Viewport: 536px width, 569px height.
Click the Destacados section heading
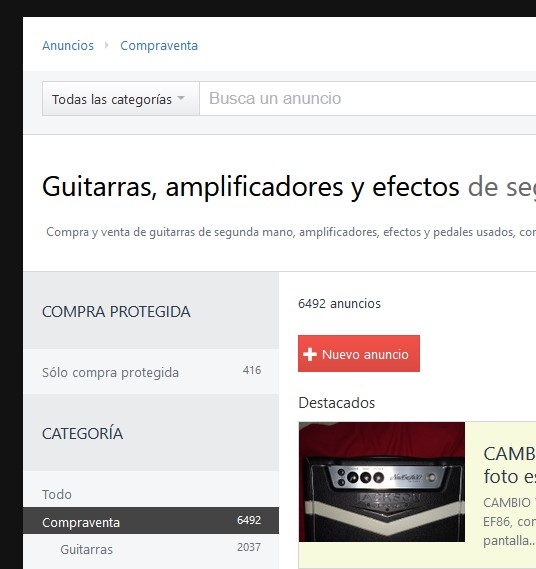pyautogui.click(x=337, y=403)
